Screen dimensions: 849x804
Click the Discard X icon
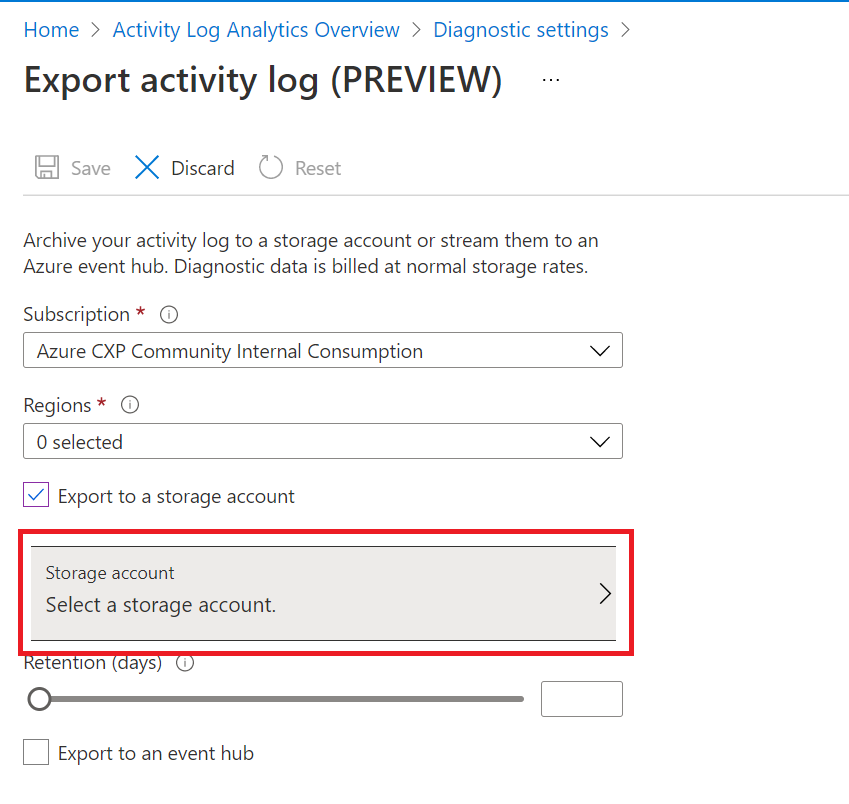147,168
